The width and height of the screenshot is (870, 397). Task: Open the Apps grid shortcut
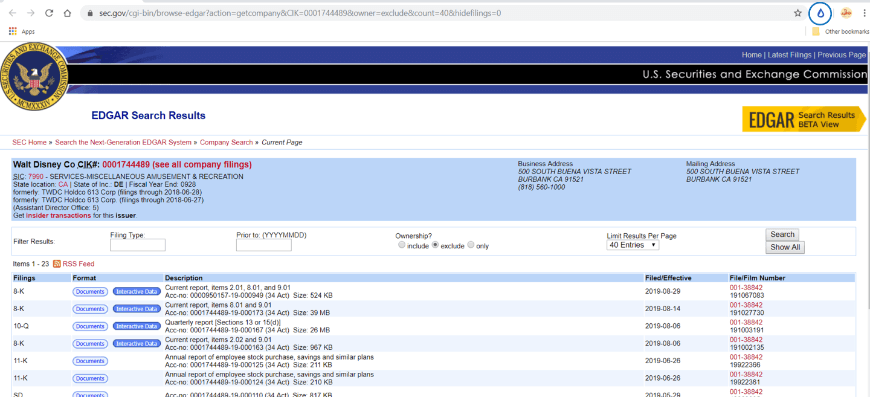coord(22,32)
